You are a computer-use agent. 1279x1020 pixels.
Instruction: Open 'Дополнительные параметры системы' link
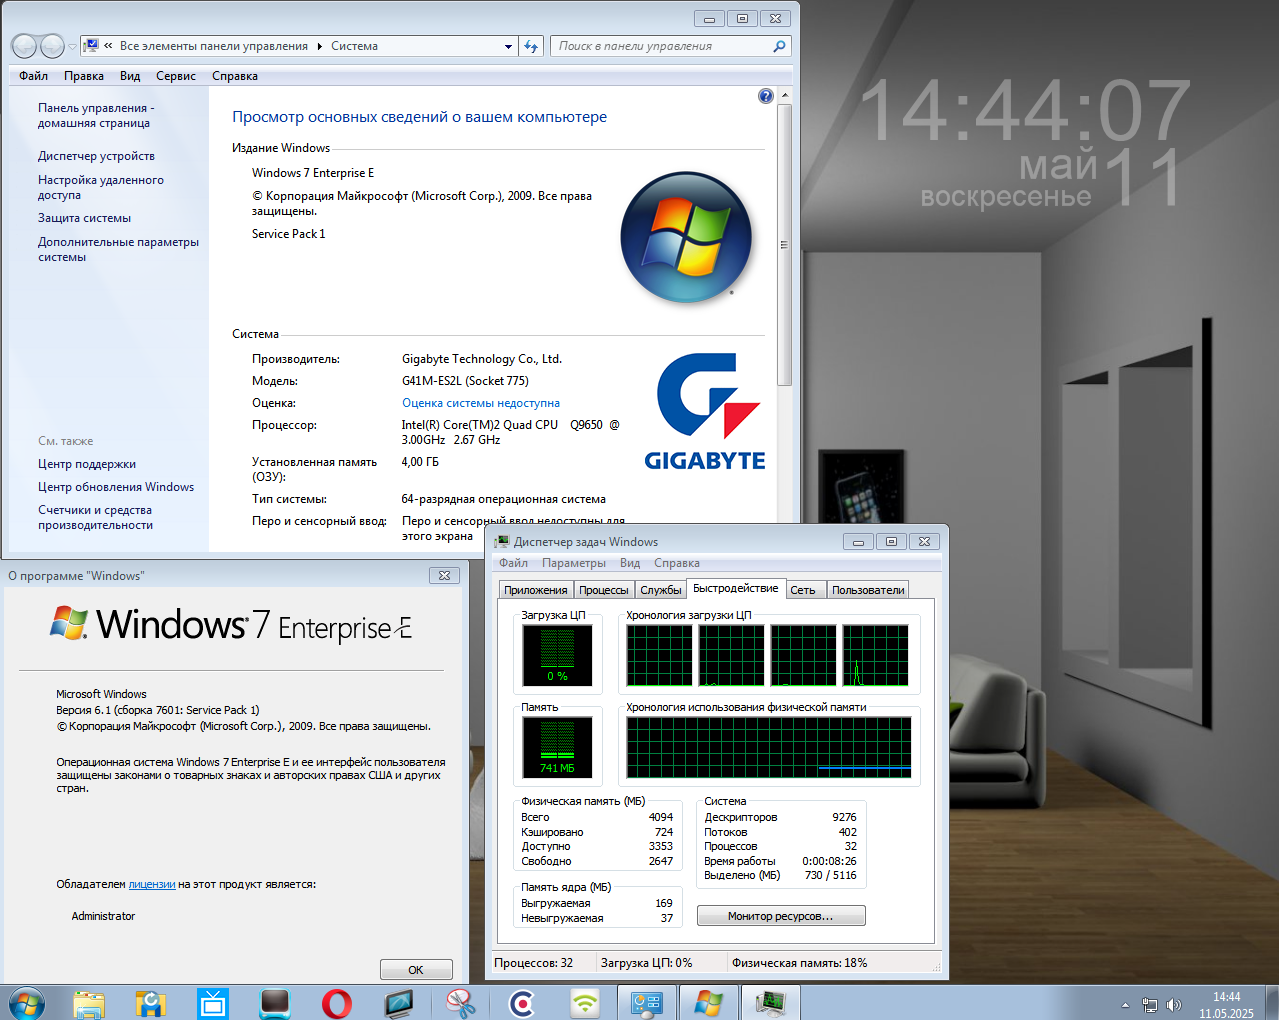(x=118, y=249)
